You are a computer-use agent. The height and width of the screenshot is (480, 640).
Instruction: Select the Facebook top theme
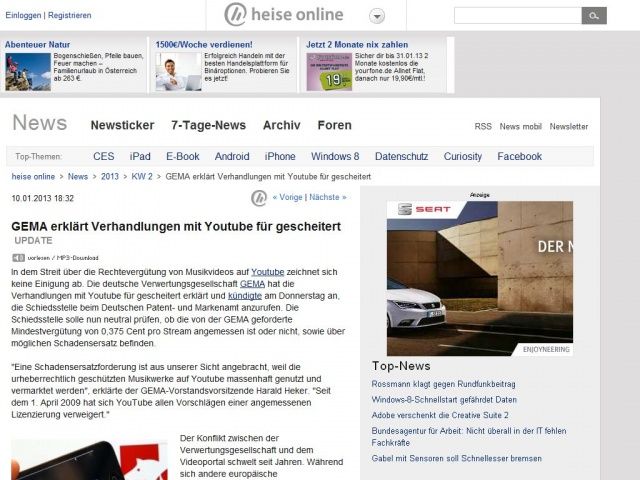click(x=520, y=156)
